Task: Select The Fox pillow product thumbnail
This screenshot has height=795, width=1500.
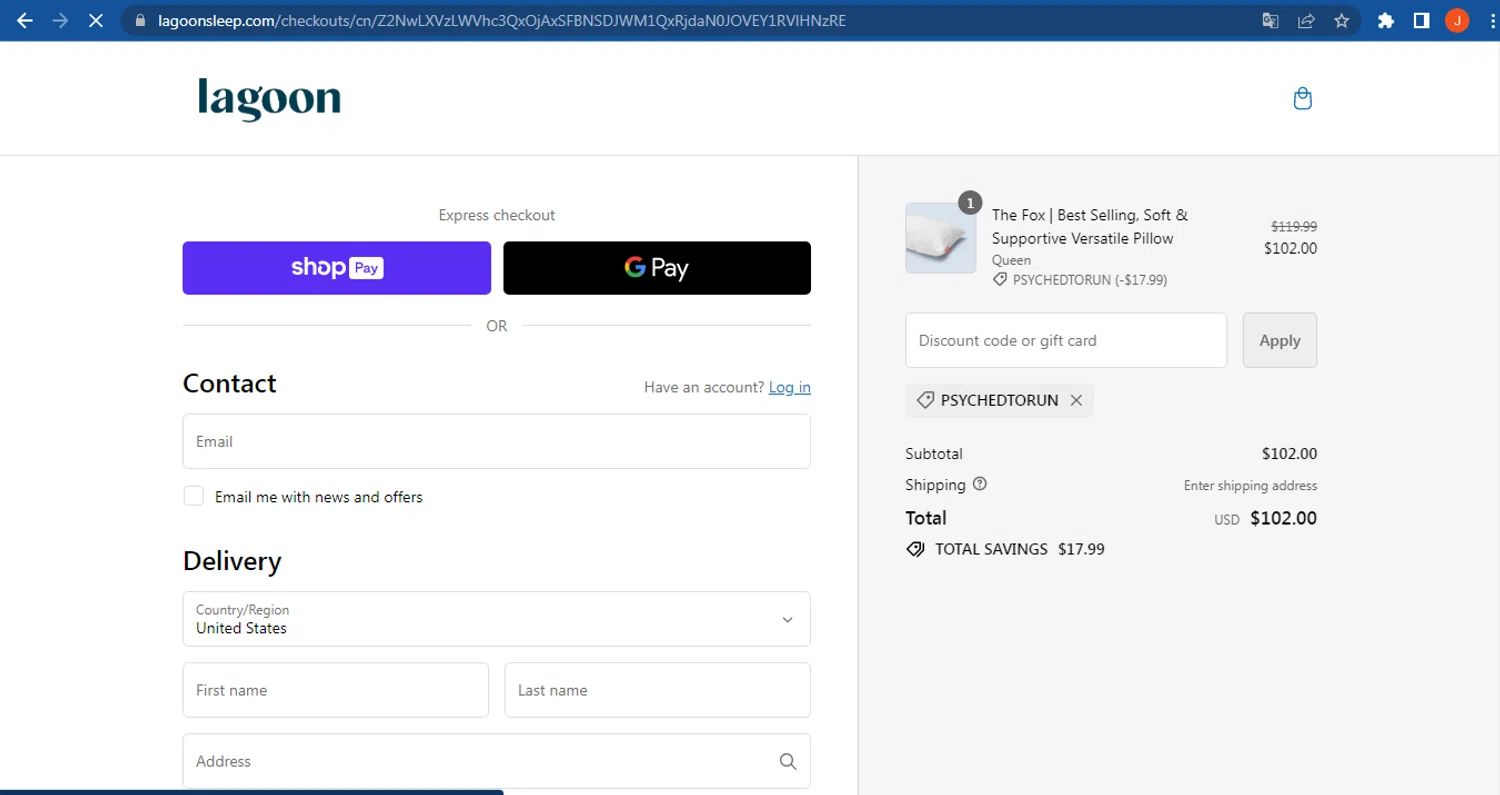Action: click(x=941, y=238)
